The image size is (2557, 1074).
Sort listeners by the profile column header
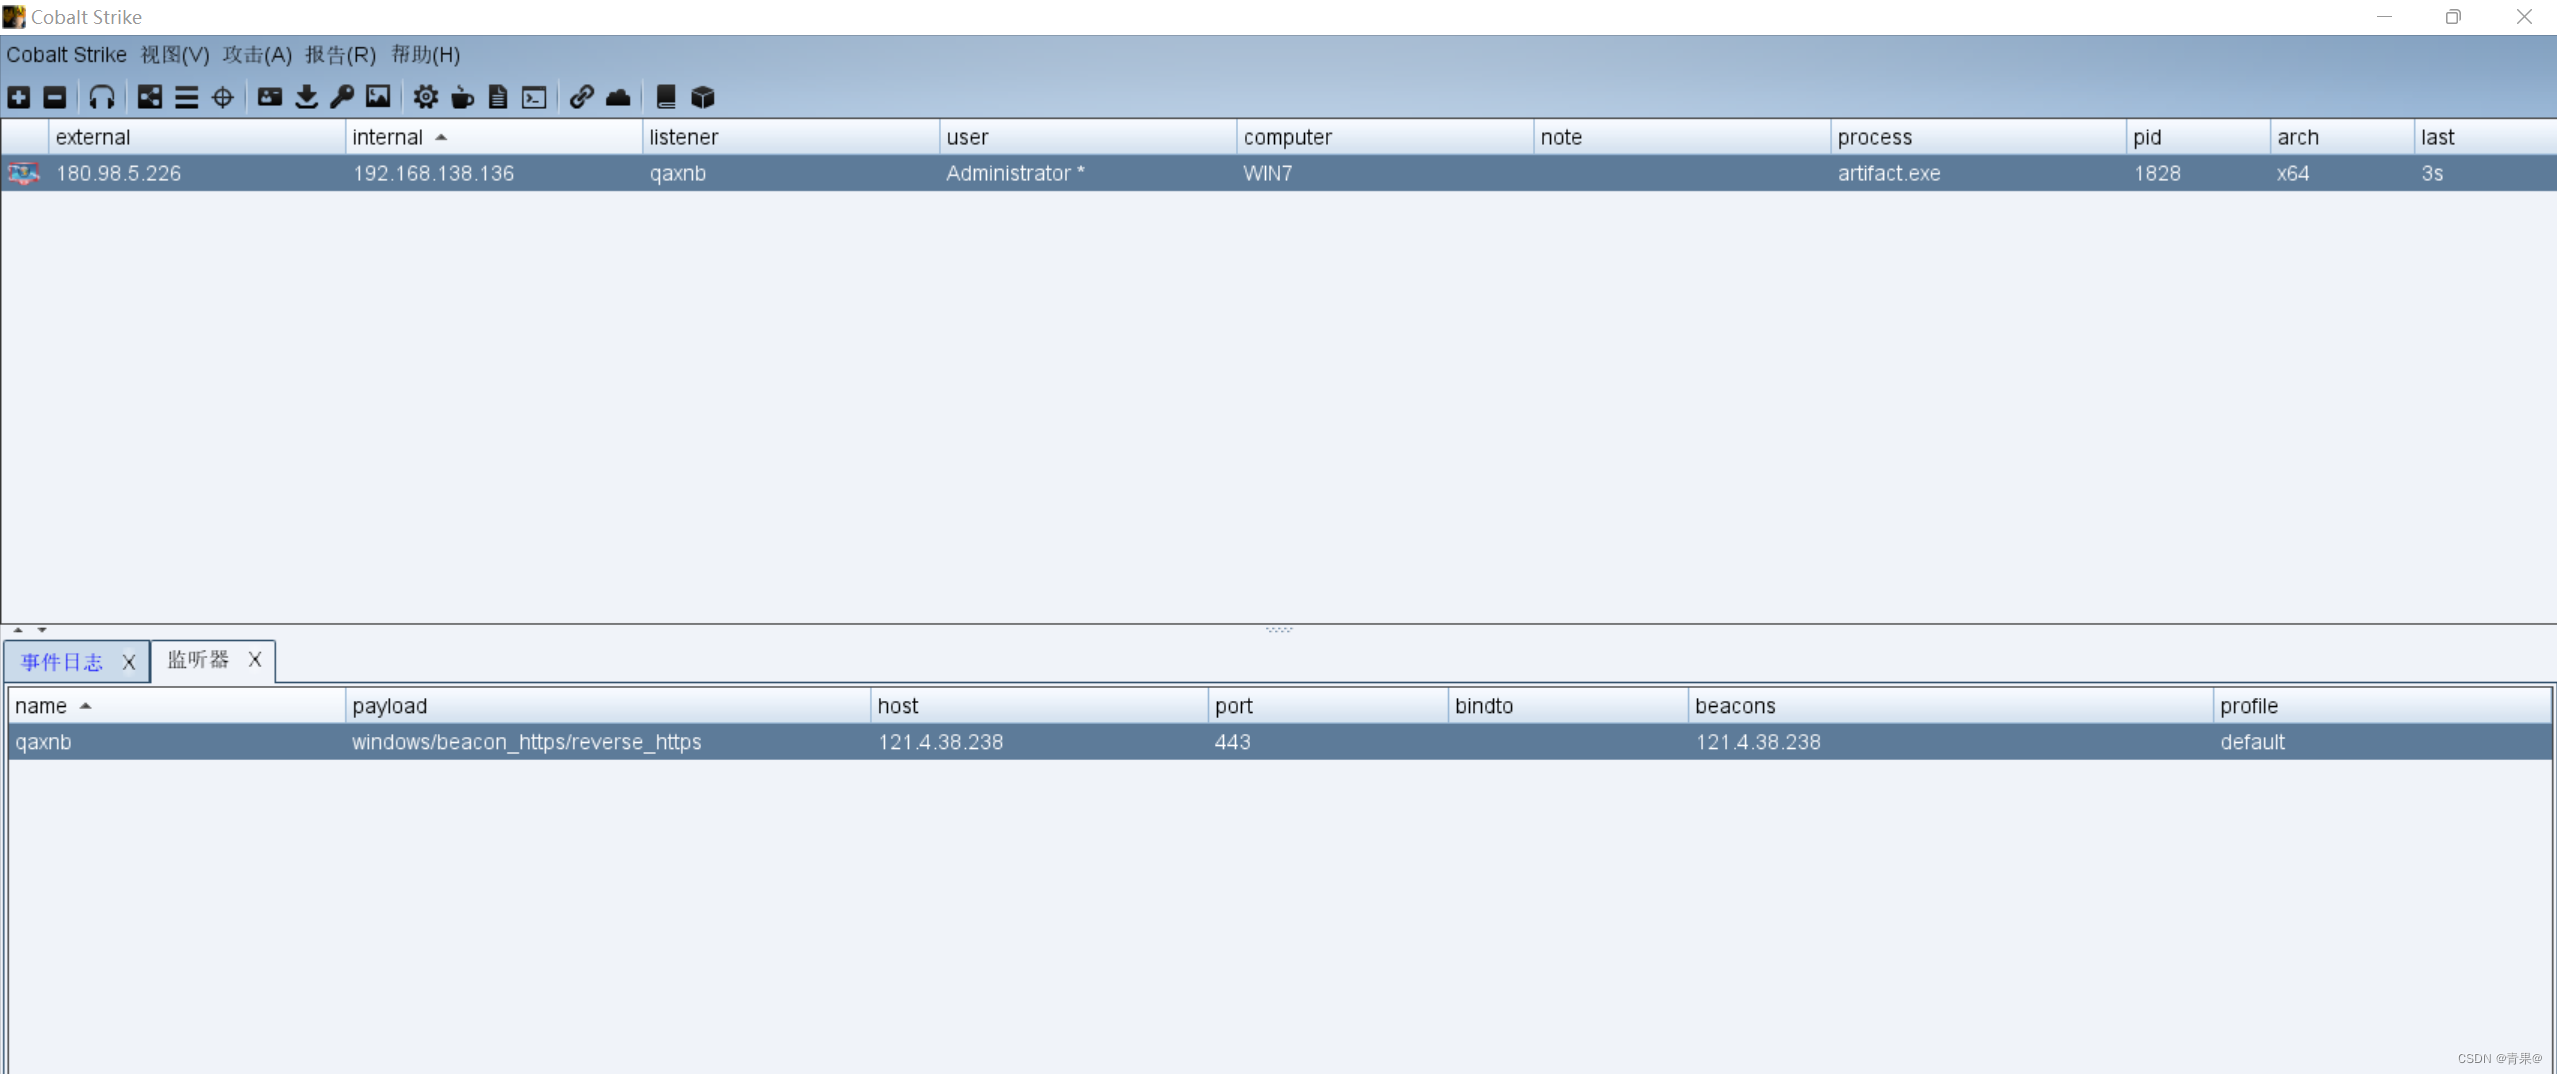[2382, 706]
